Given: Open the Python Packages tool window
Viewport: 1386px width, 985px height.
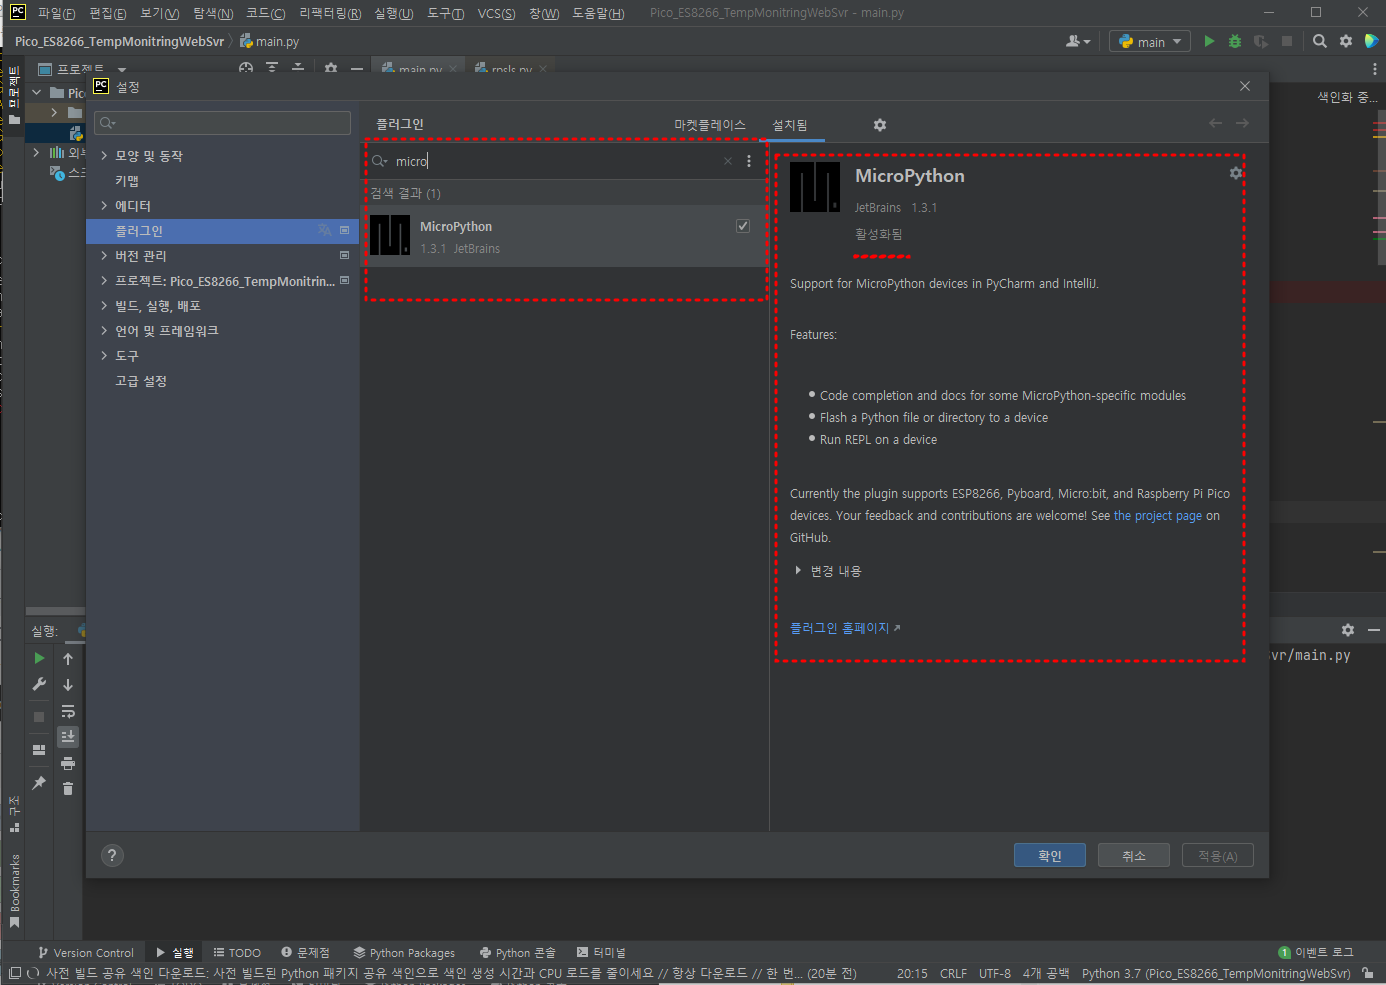Looking at the screenshot, I should [x=404, y=952].
